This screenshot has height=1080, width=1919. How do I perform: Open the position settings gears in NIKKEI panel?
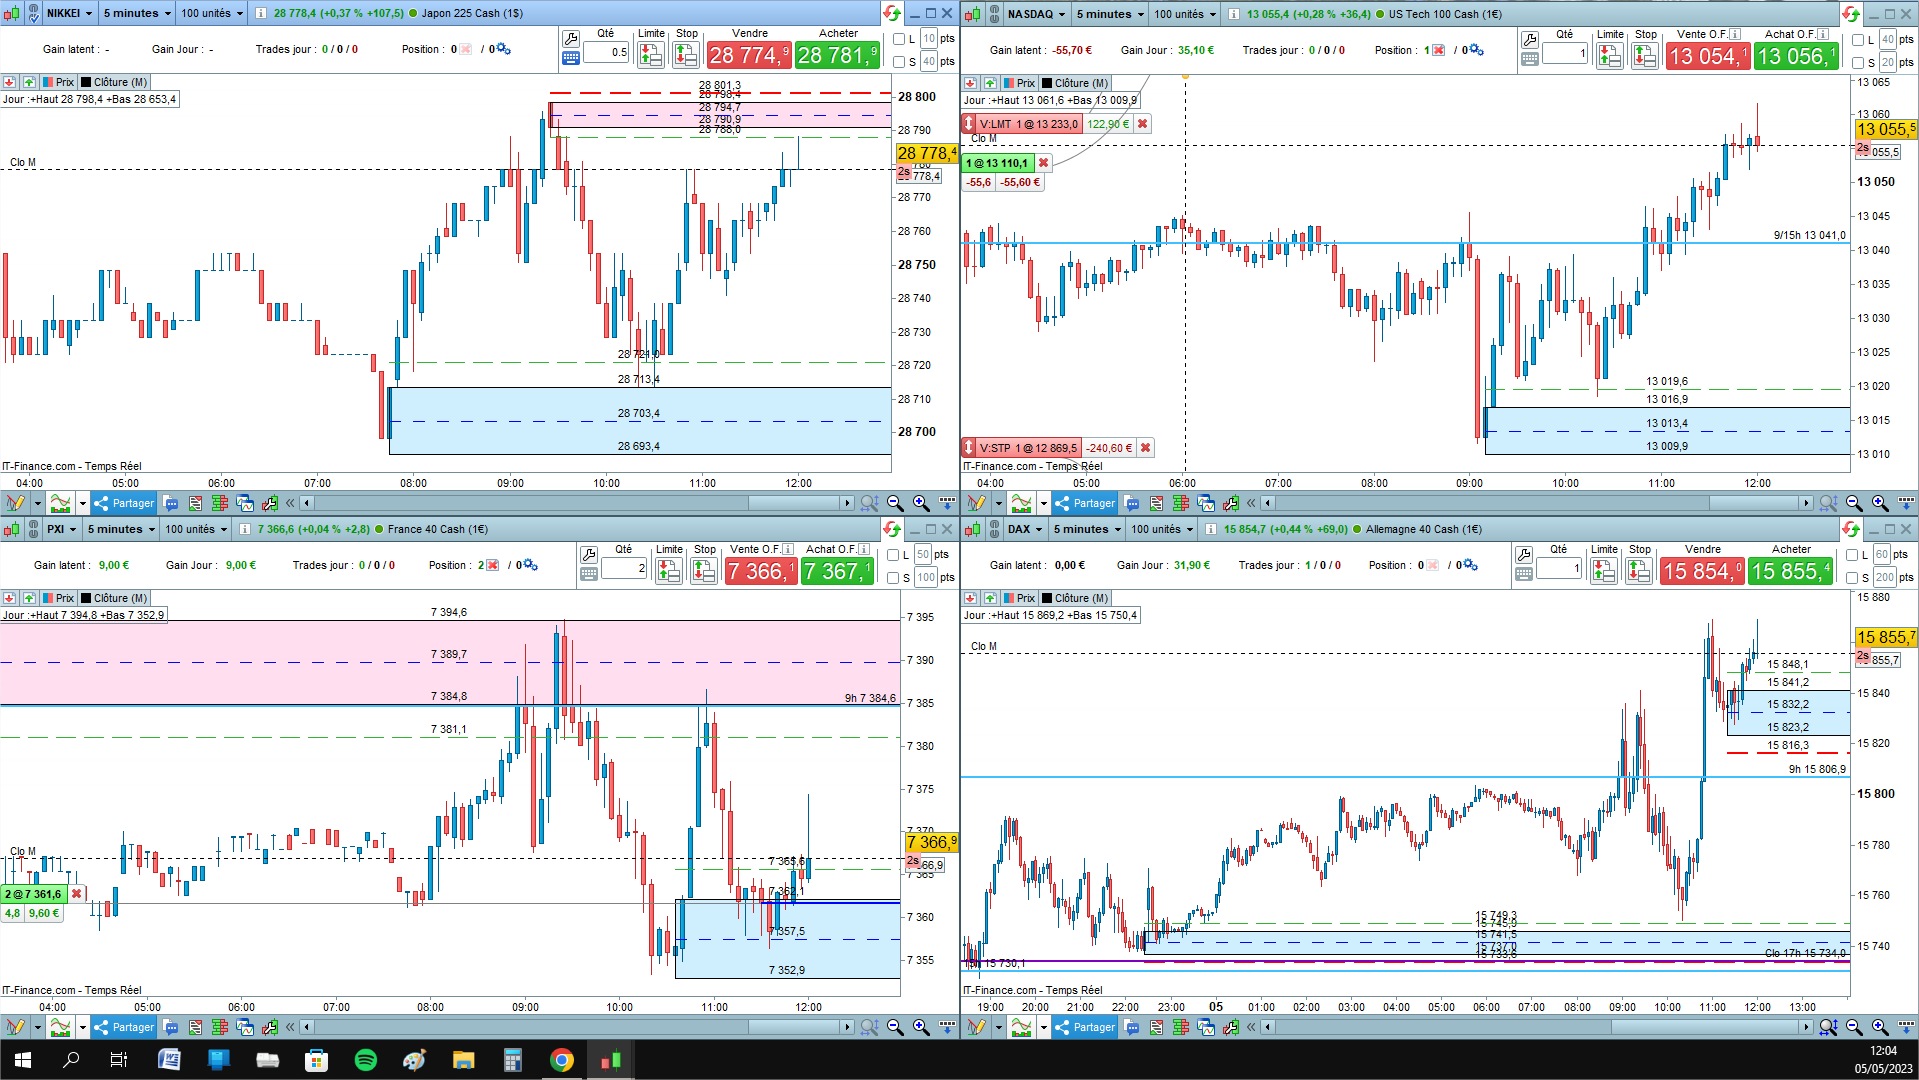click(503, 49)
